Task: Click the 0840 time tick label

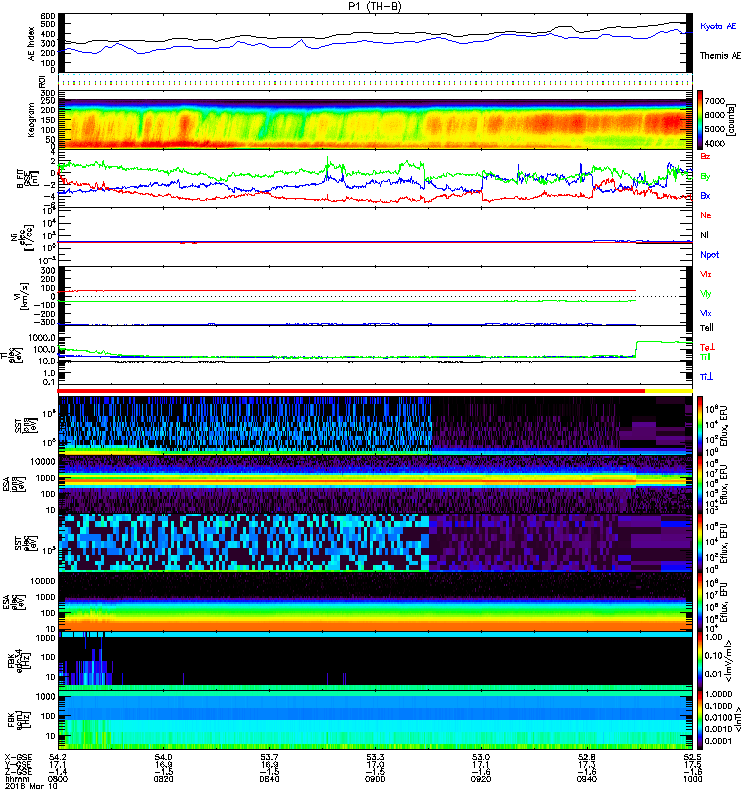Action: coord(269,779)
